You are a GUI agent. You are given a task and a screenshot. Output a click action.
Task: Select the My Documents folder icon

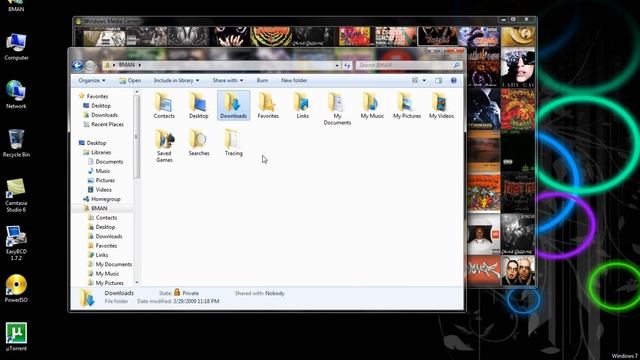[337, 109]
